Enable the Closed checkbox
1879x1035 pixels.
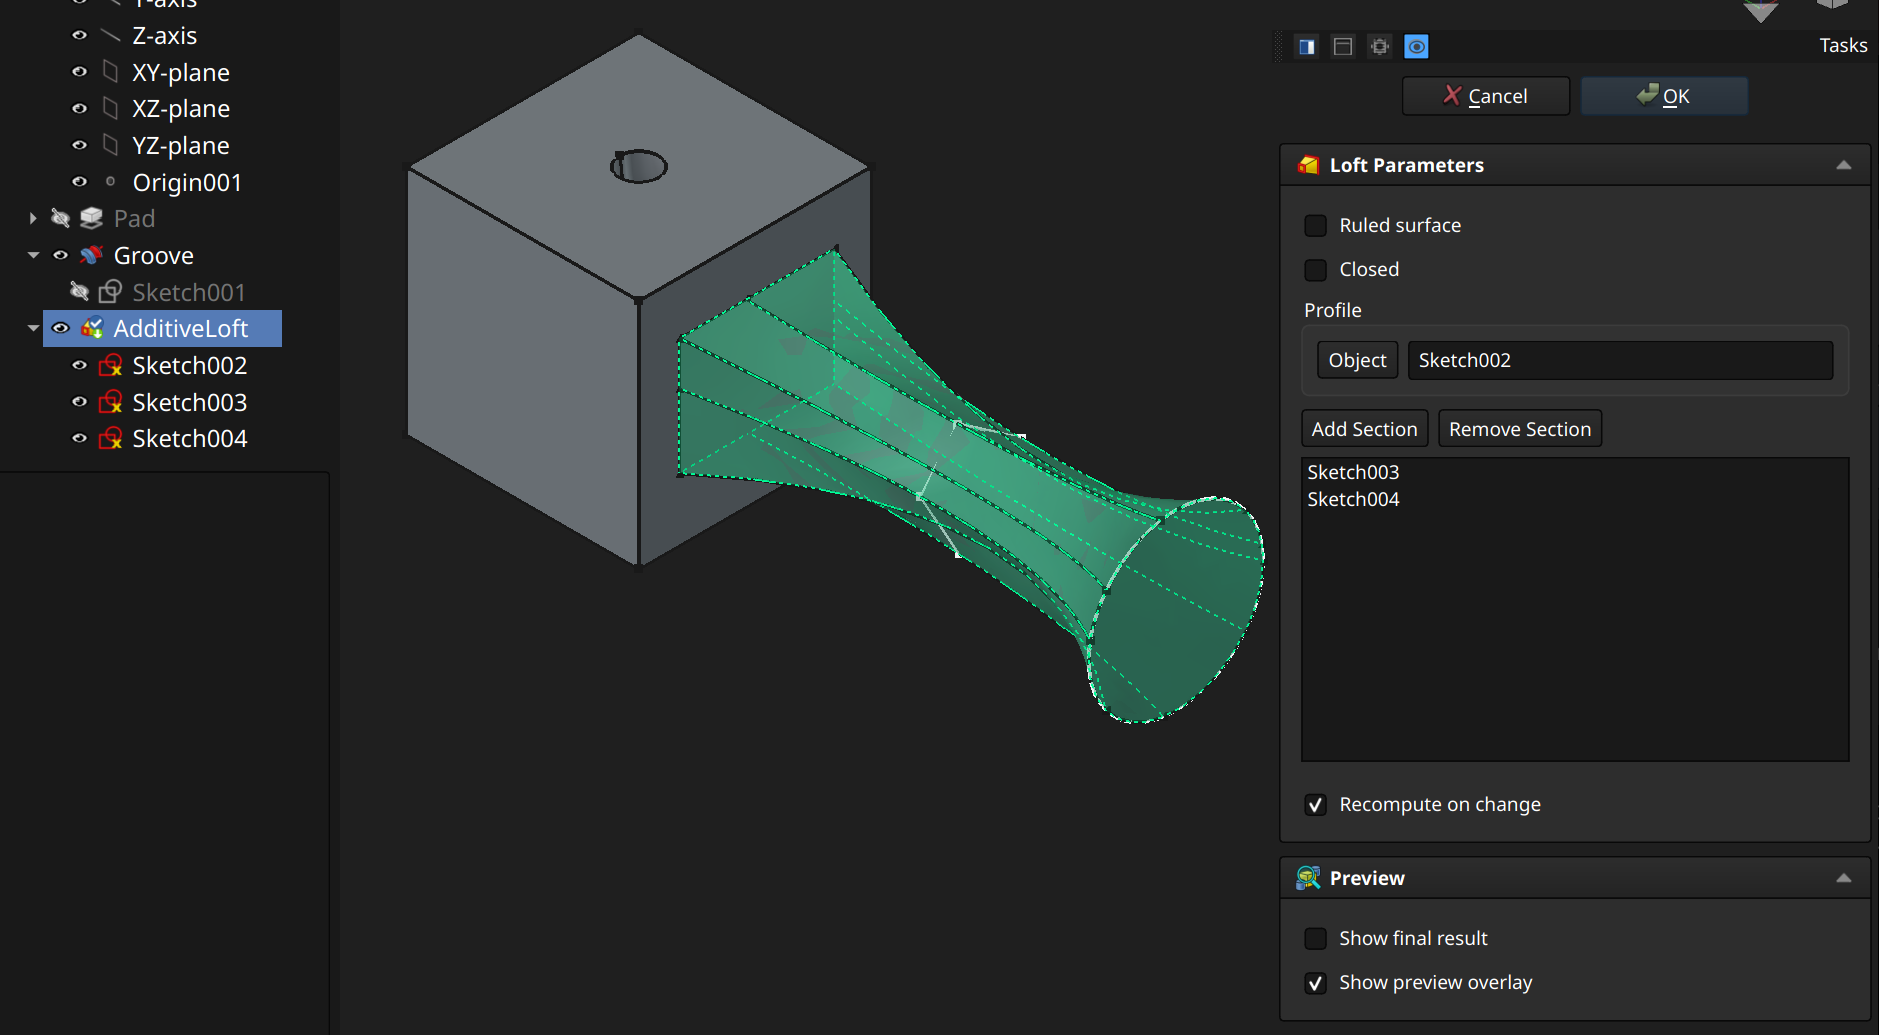point(1316,270)
